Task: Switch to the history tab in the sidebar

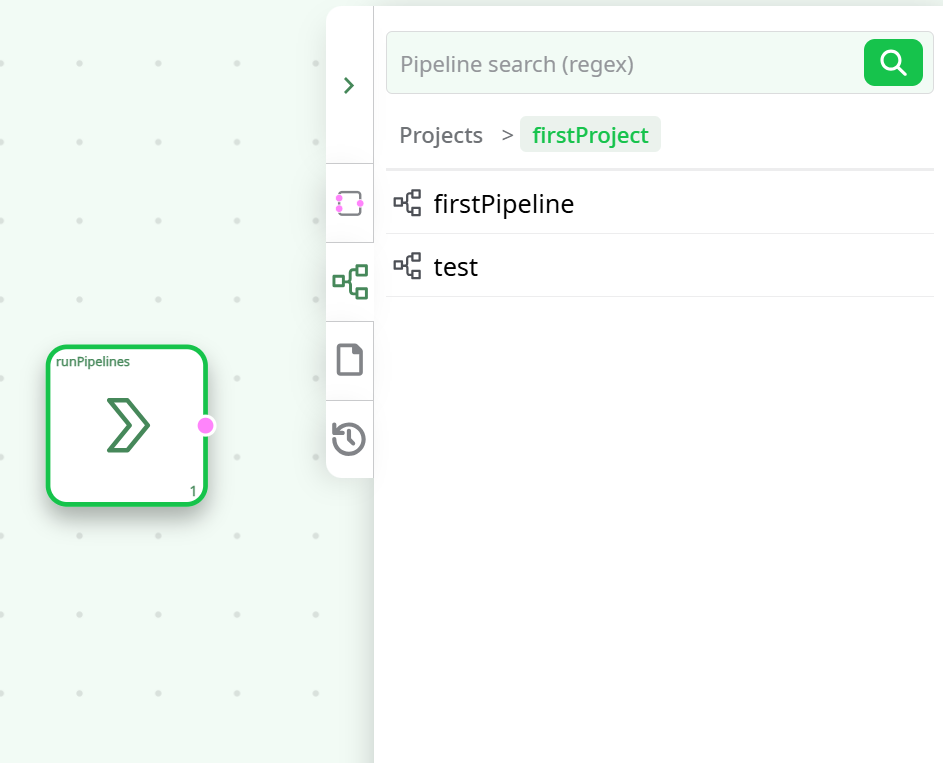Action: coord(349,438)
